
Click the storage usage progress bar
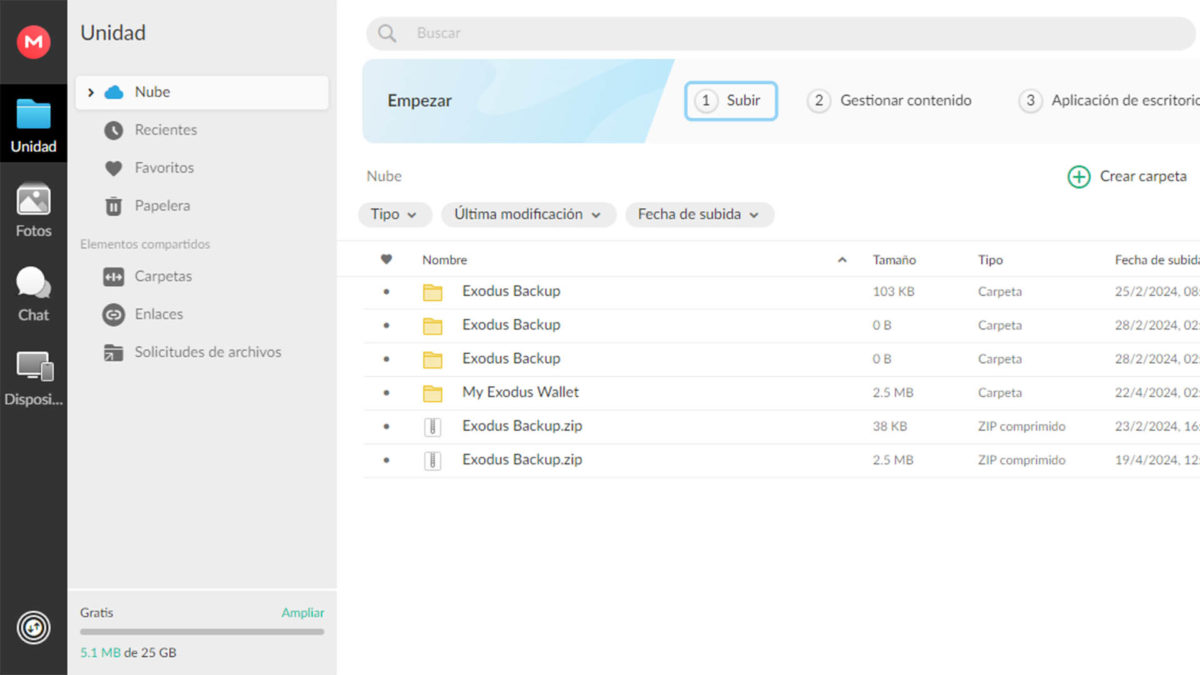point(202,632)
